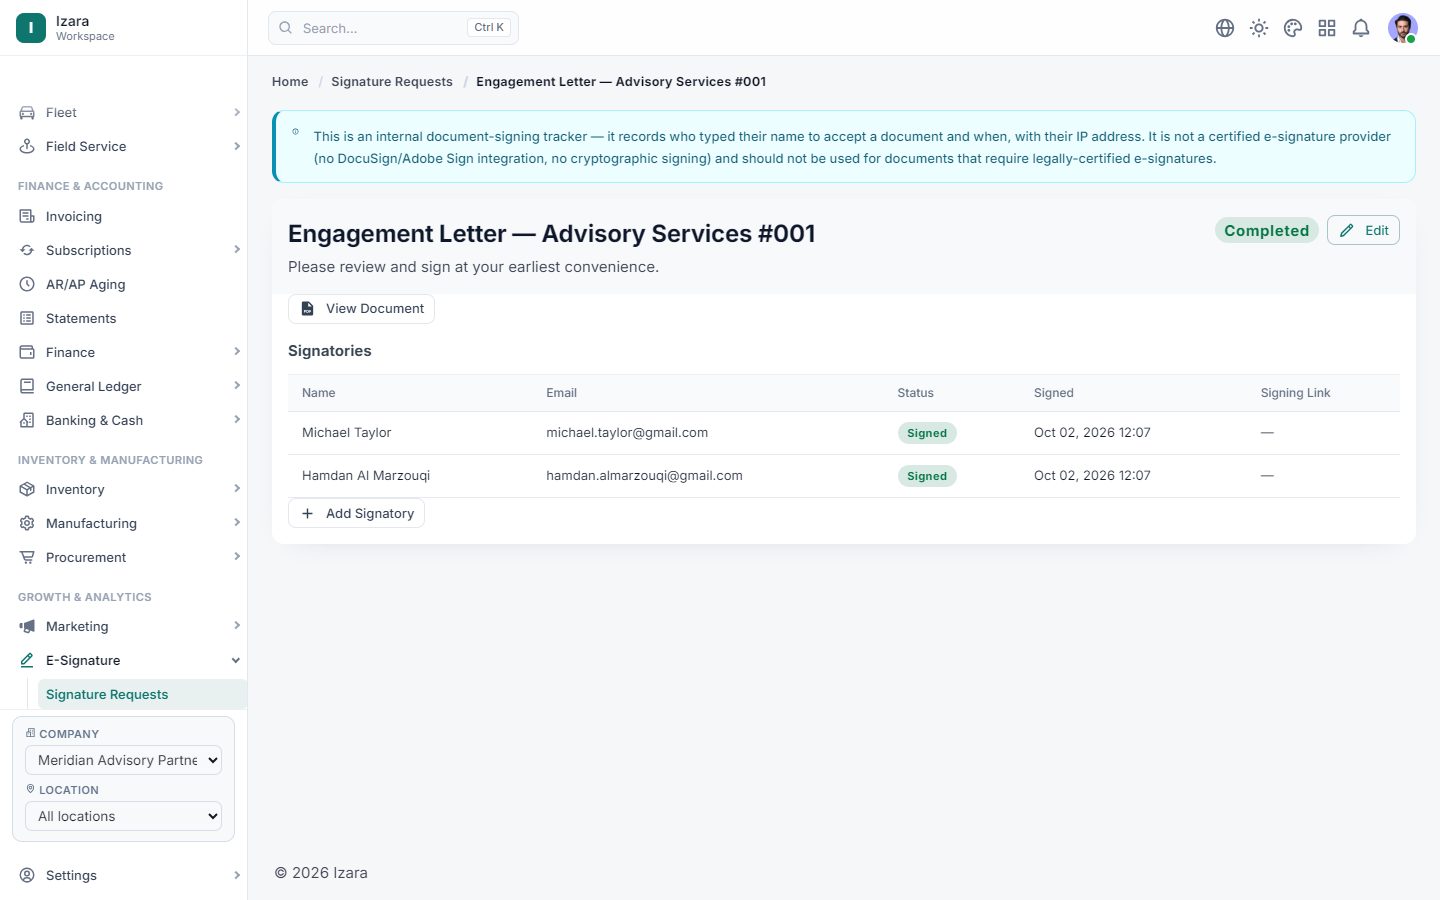Image resolution: width=1440 pixels, height=900 pixels.
Task: Open the apps grid icon
Action: point(1327,28)
